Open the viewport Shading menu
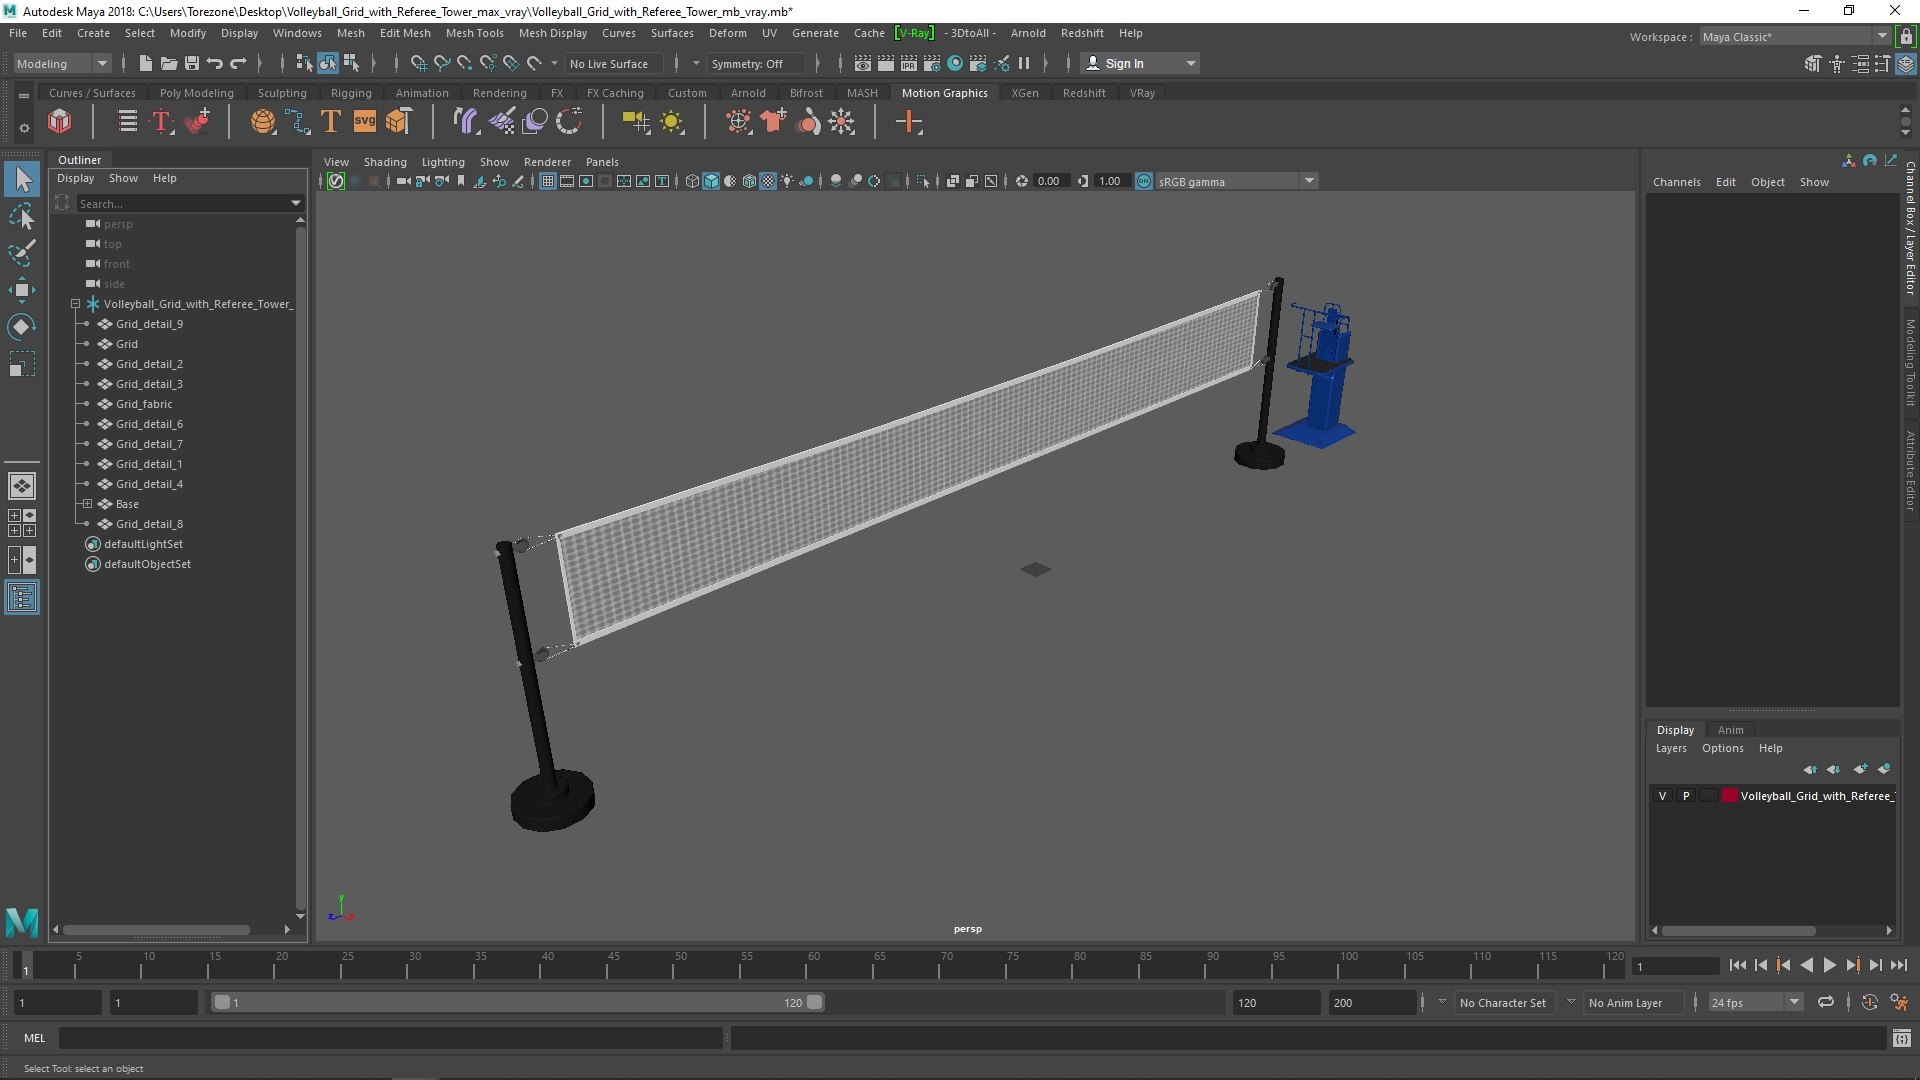The height and width of the screenshot is (1080, 1920). (385, 162)
